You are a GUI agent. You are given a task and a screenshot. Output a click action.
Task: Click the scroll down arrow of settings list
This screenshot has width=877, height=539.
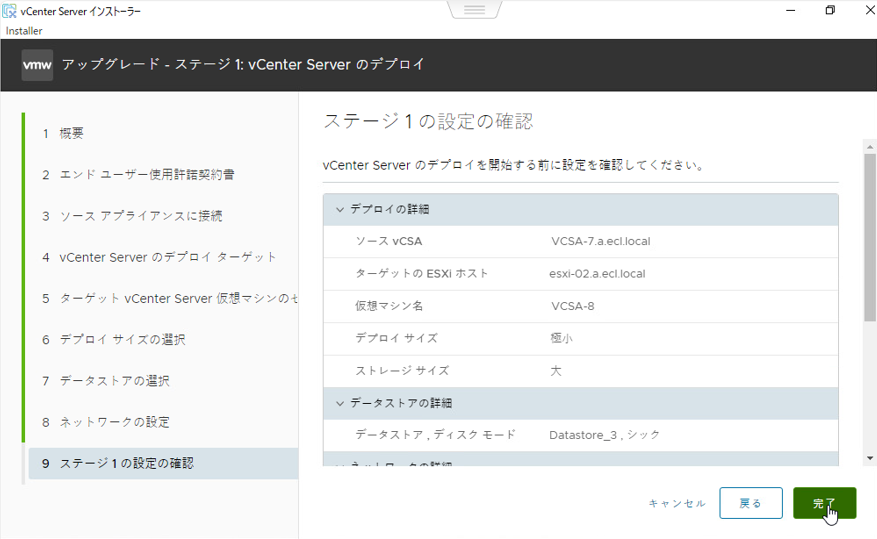pos(870,458)
